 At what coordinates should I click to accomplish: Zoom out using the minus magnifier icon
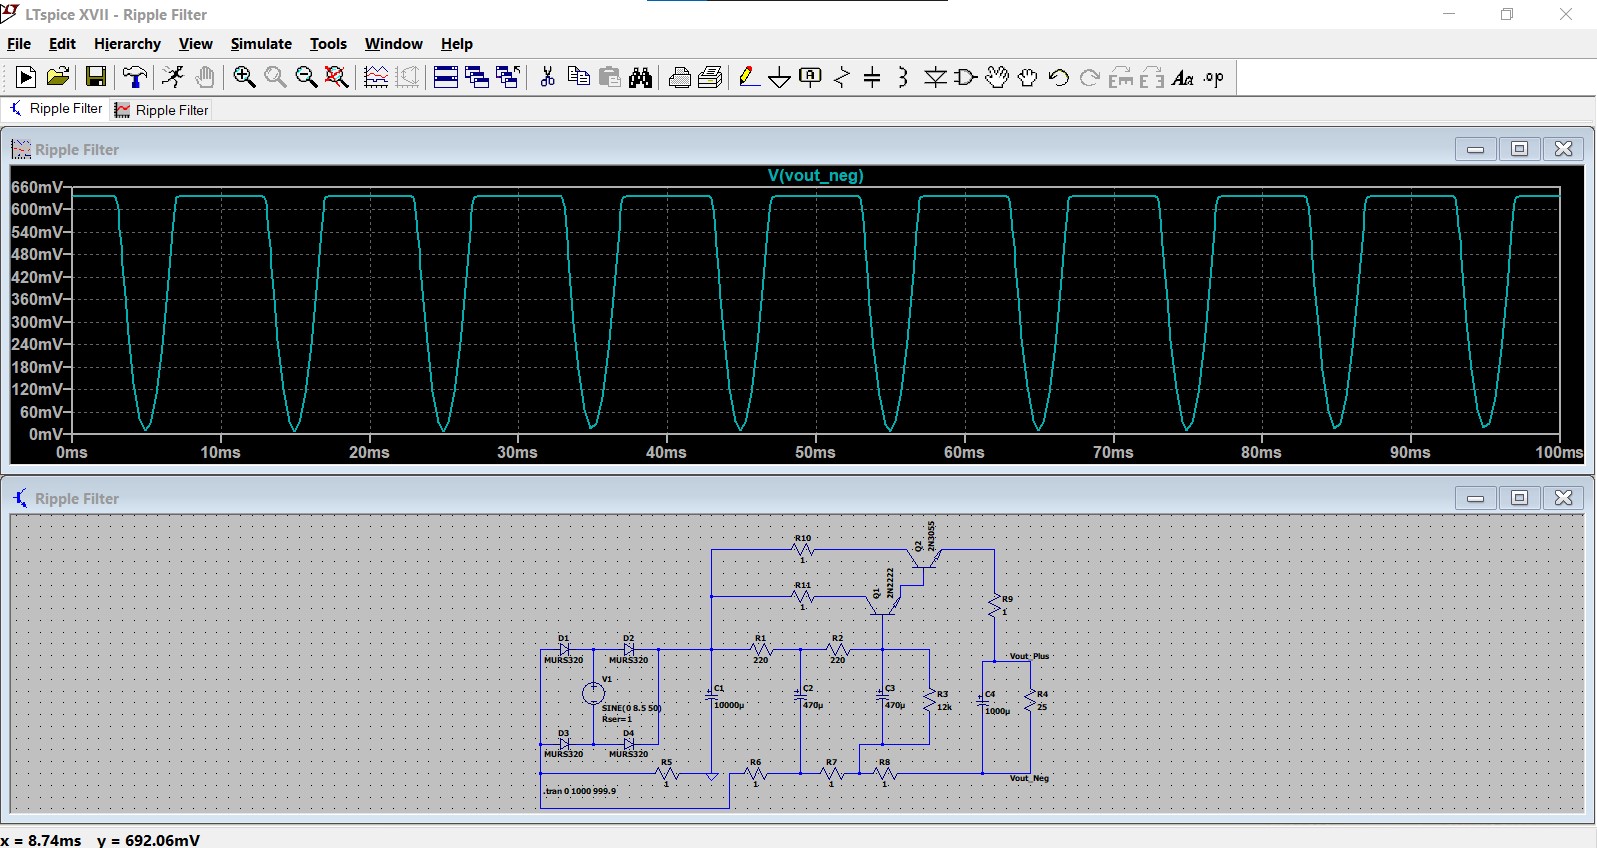point(306,77)
